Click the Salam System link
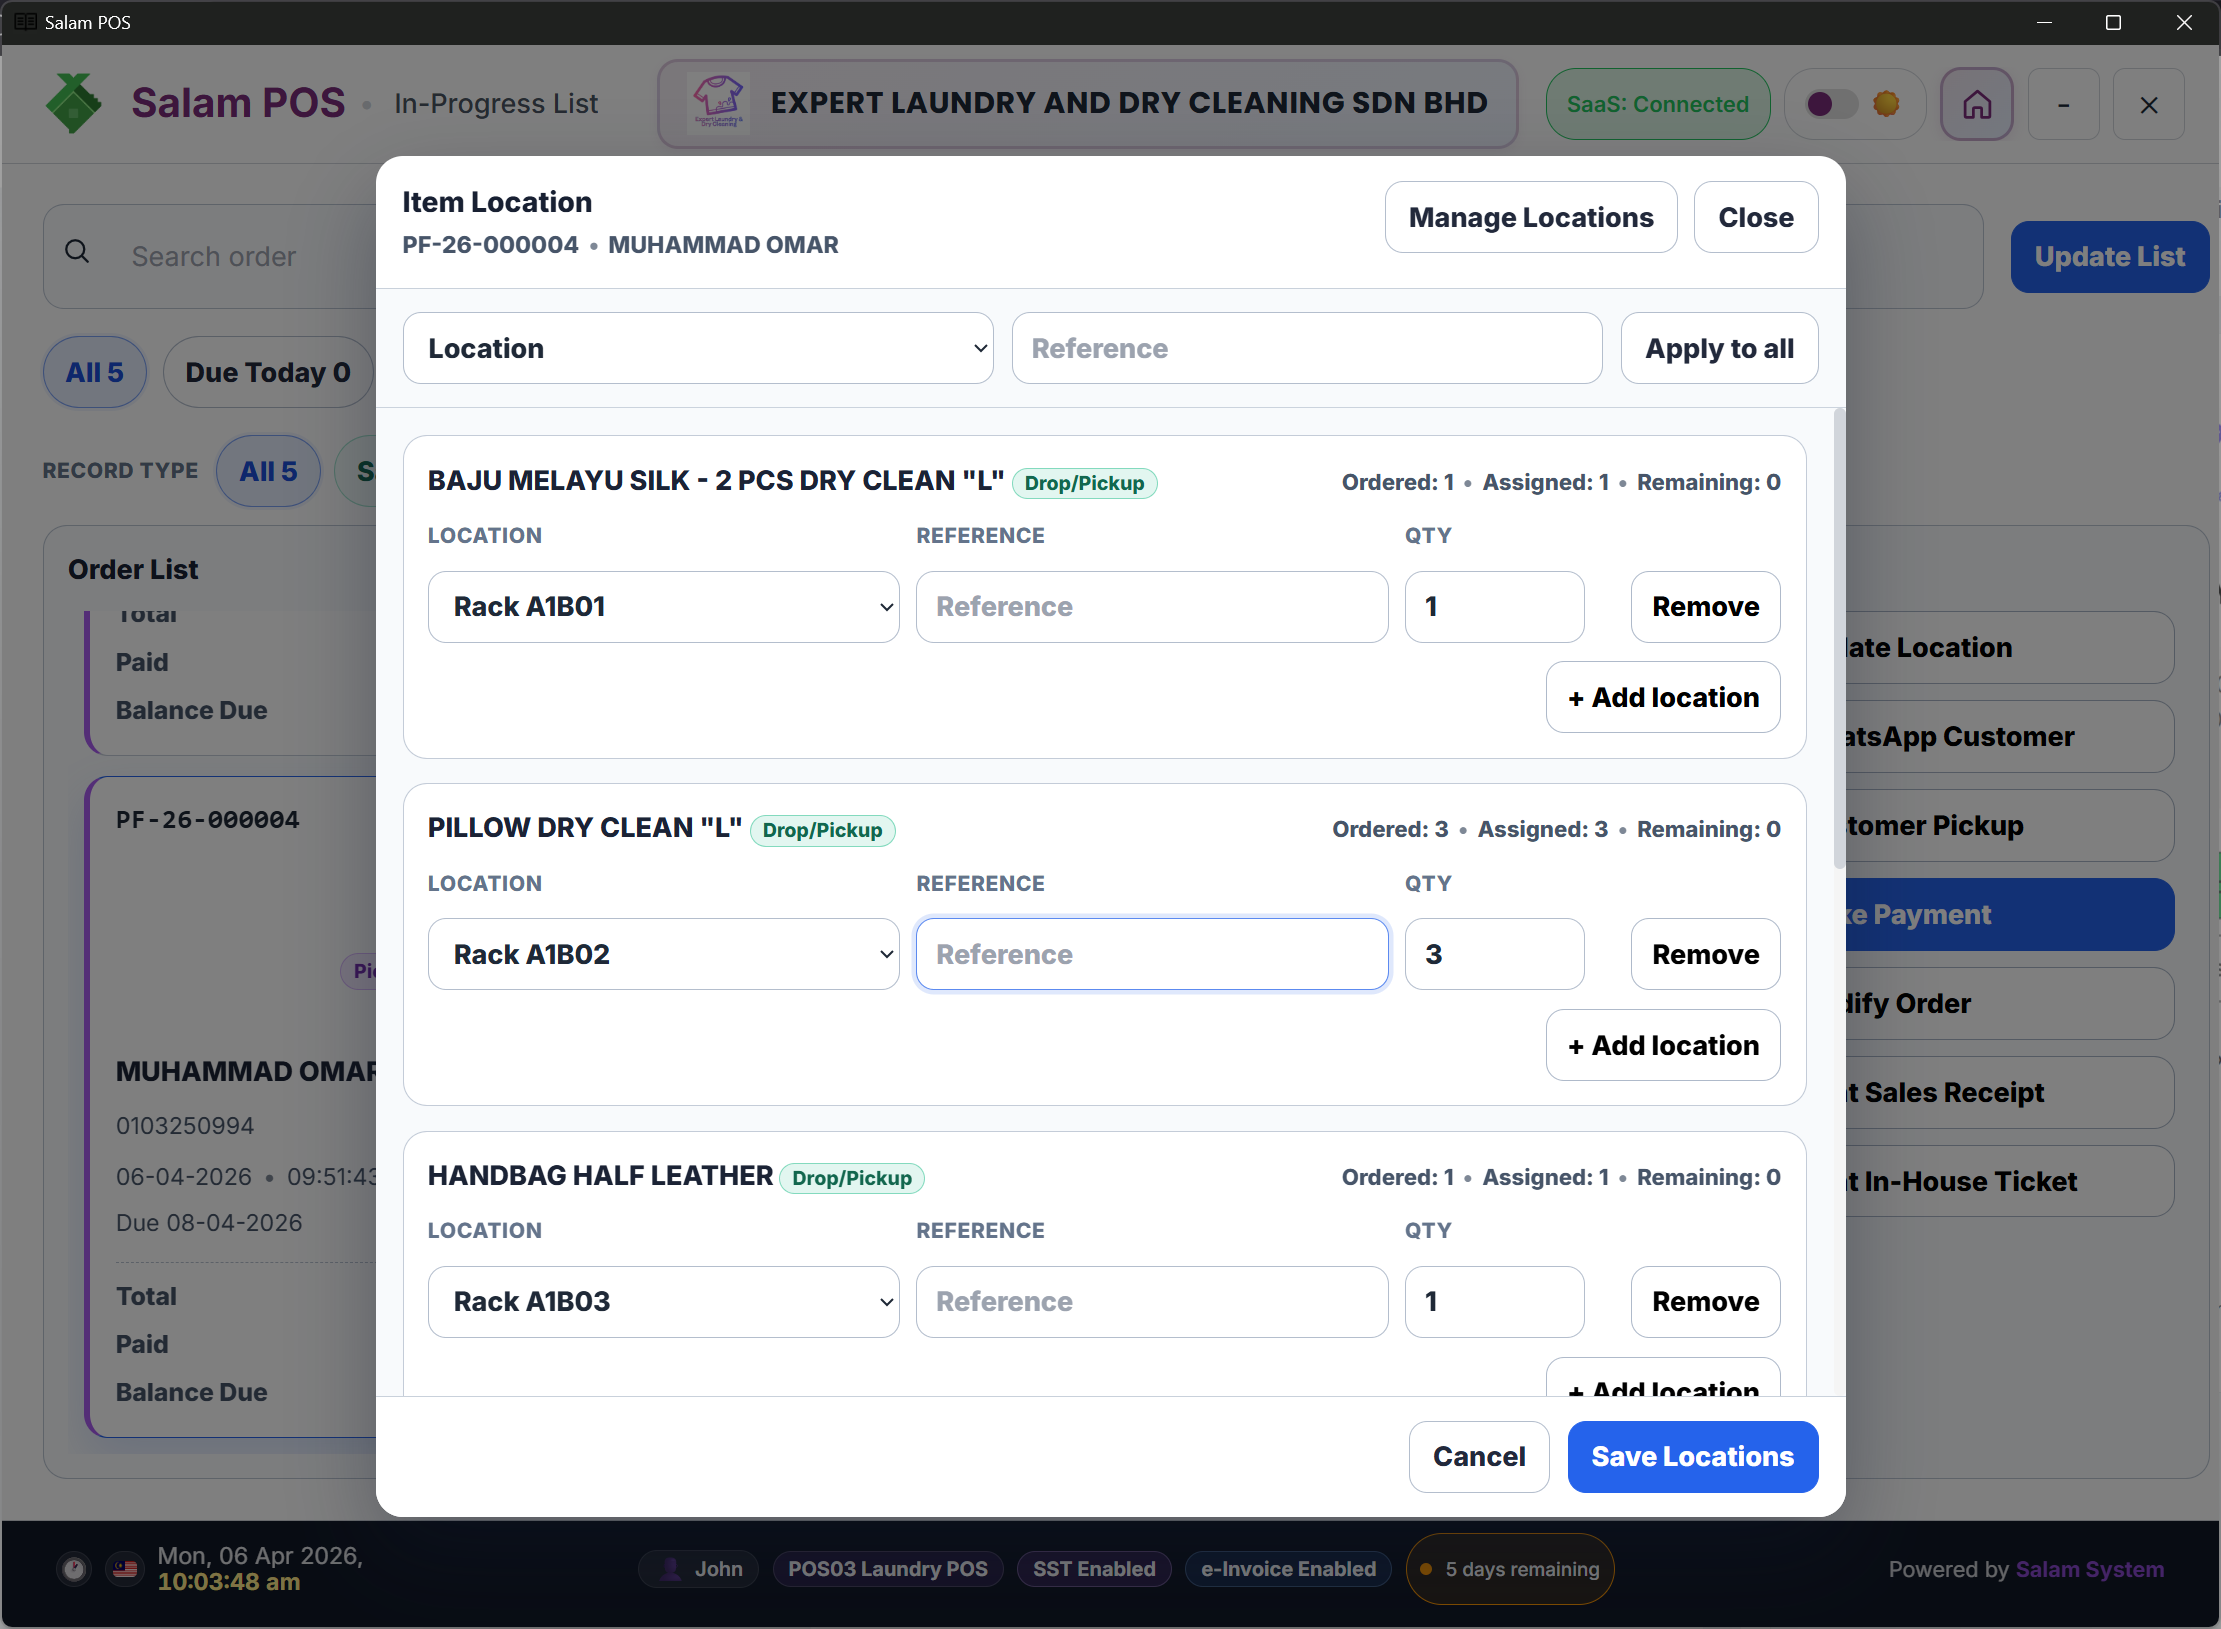Viewport: 2221px width, 1629px height. pos(2090,1569)
